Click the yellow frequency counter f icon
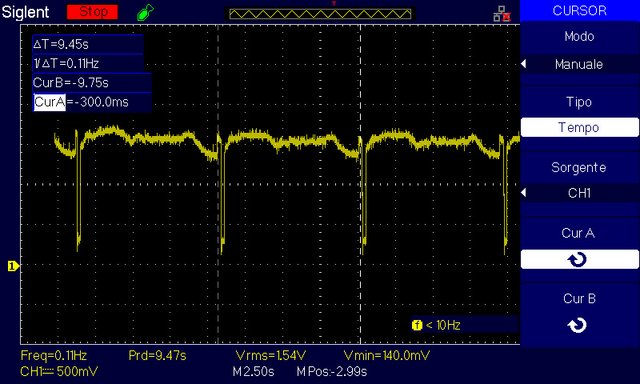640x384 pixels. point(417,325)
